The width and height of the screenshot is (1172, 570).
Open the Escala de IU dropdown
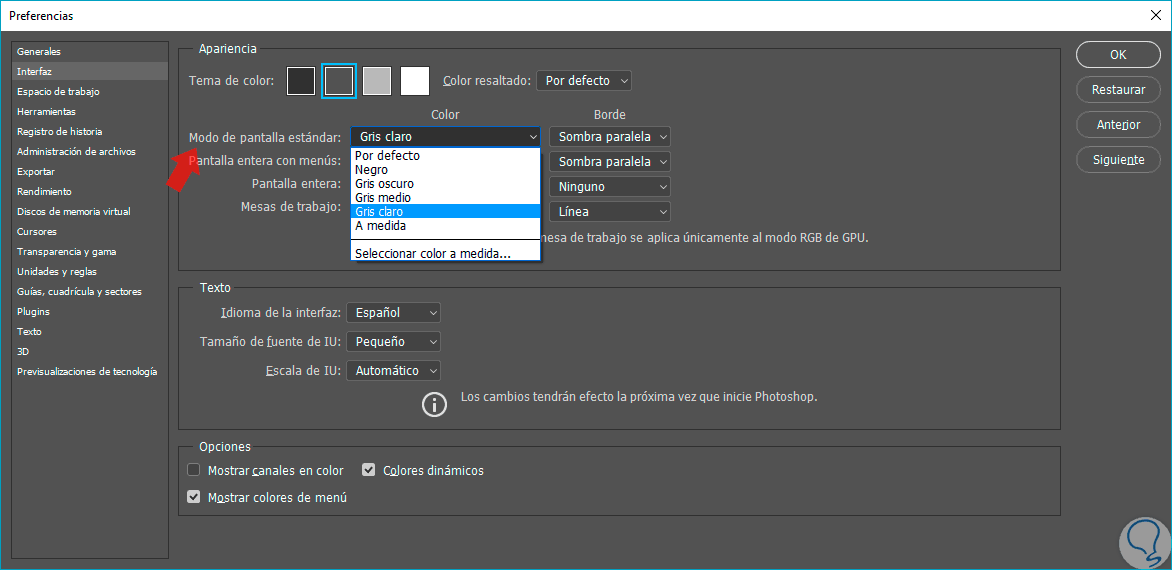point(393,370)
